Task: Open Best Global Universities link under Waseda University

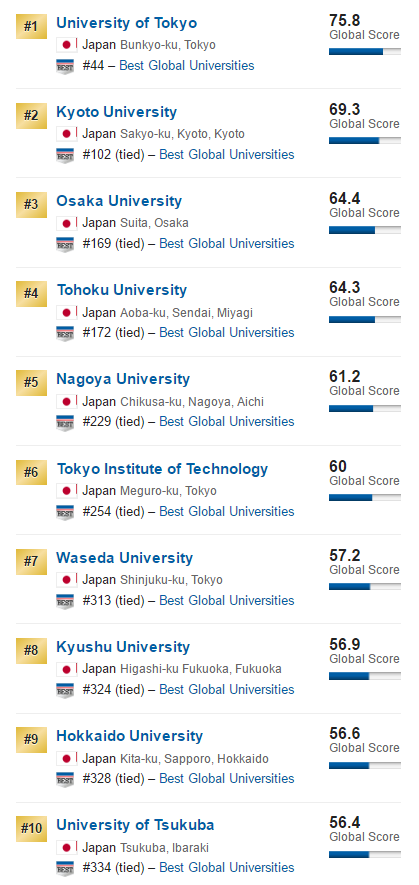Action: 226,601
